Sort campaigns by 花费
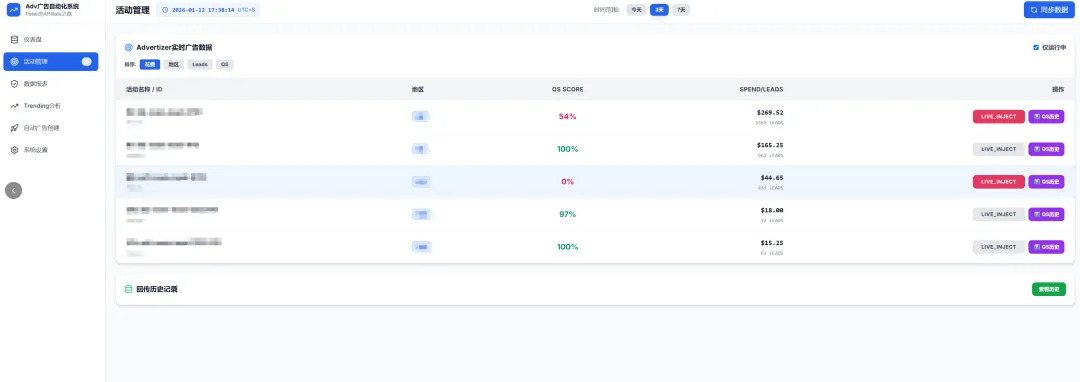1080x382 pixels. coord(150,64)
